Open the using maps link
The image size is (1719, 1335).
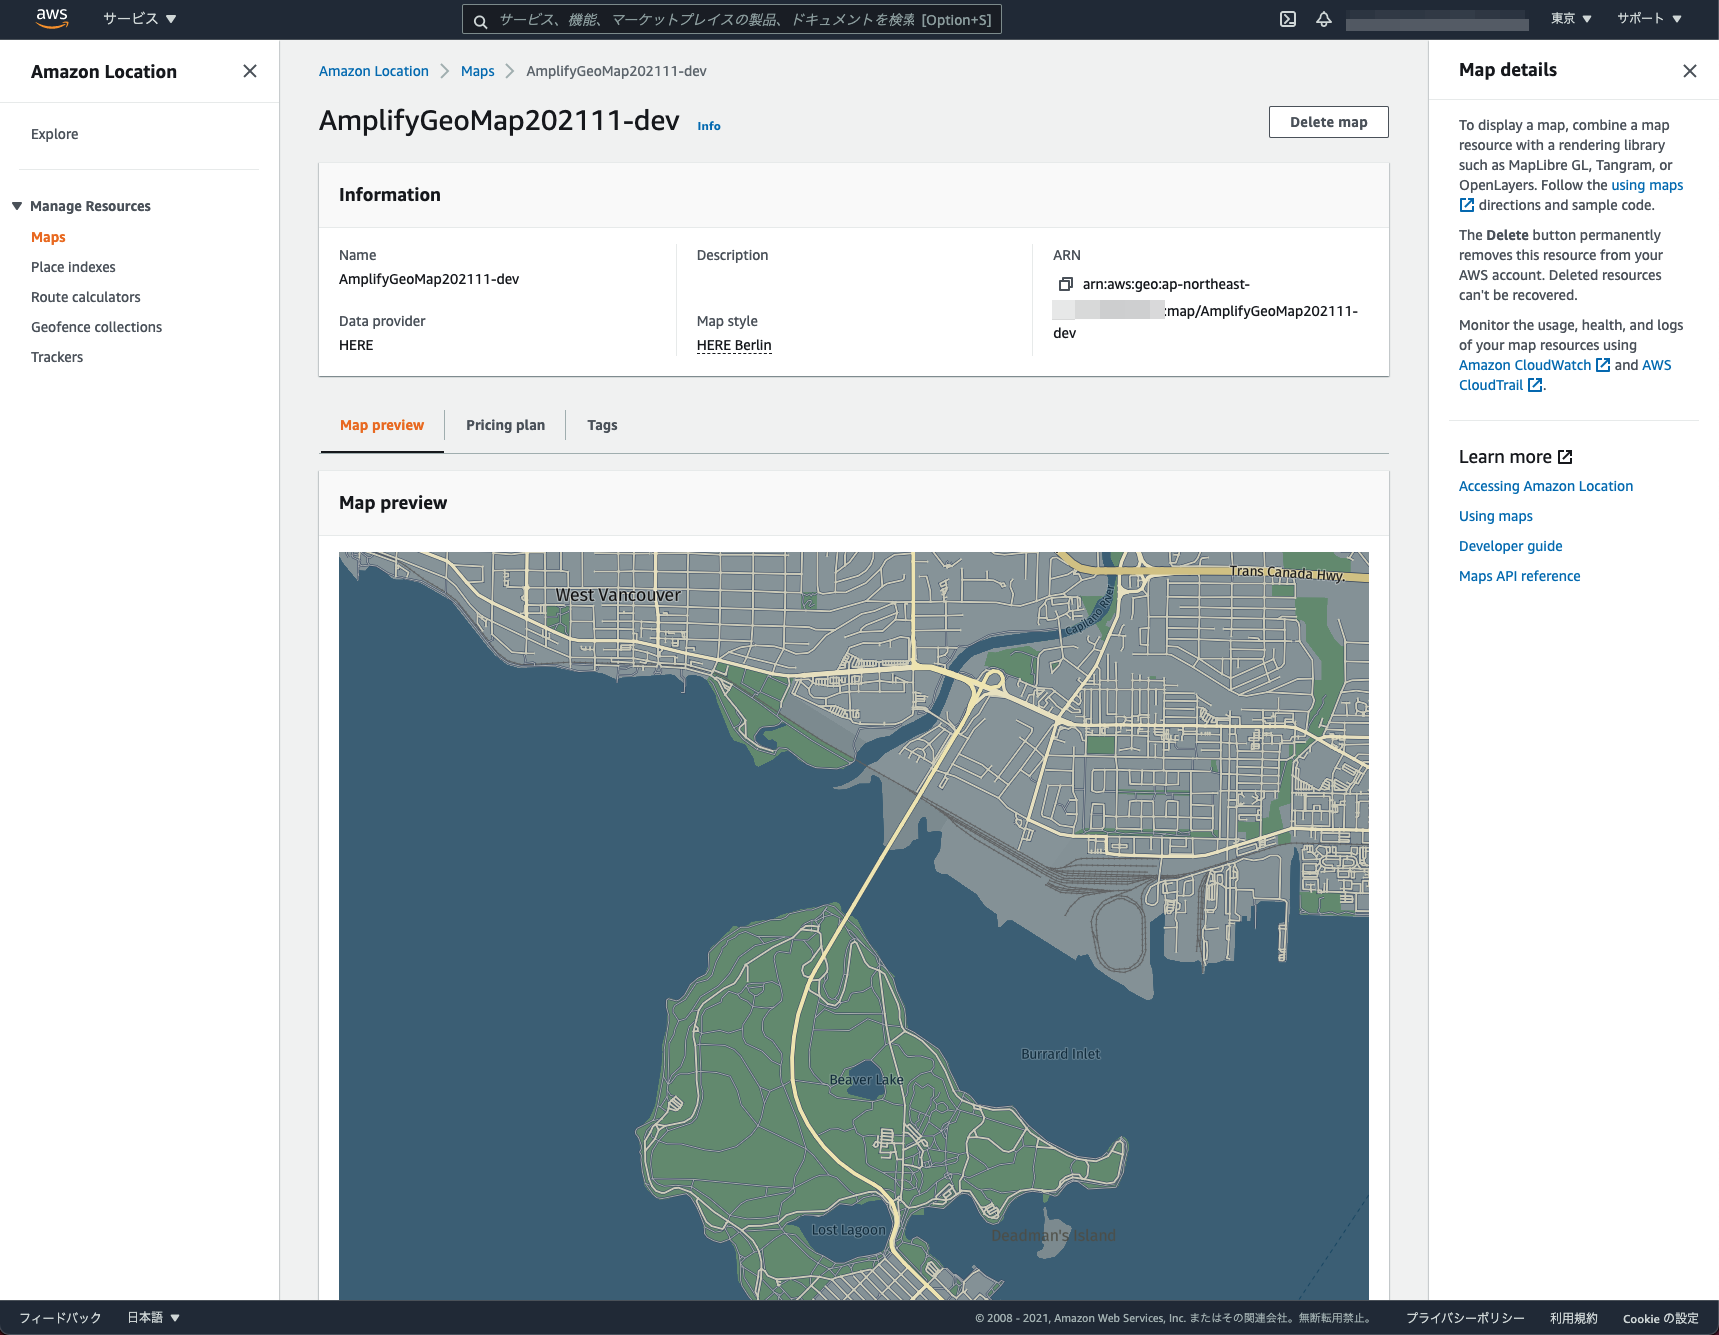click(x=1647, y=185)
